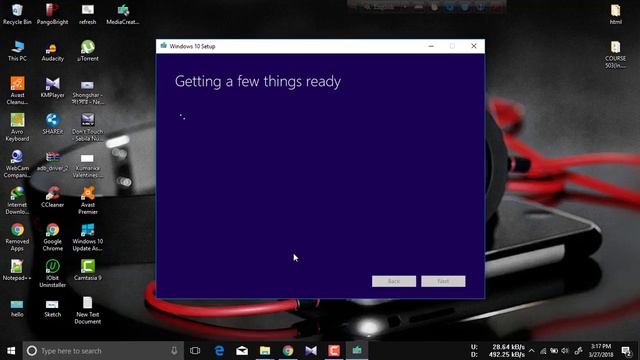Select the New Text Document icon
This screenshot has height=360, width=640.
[x=87, y=310]
